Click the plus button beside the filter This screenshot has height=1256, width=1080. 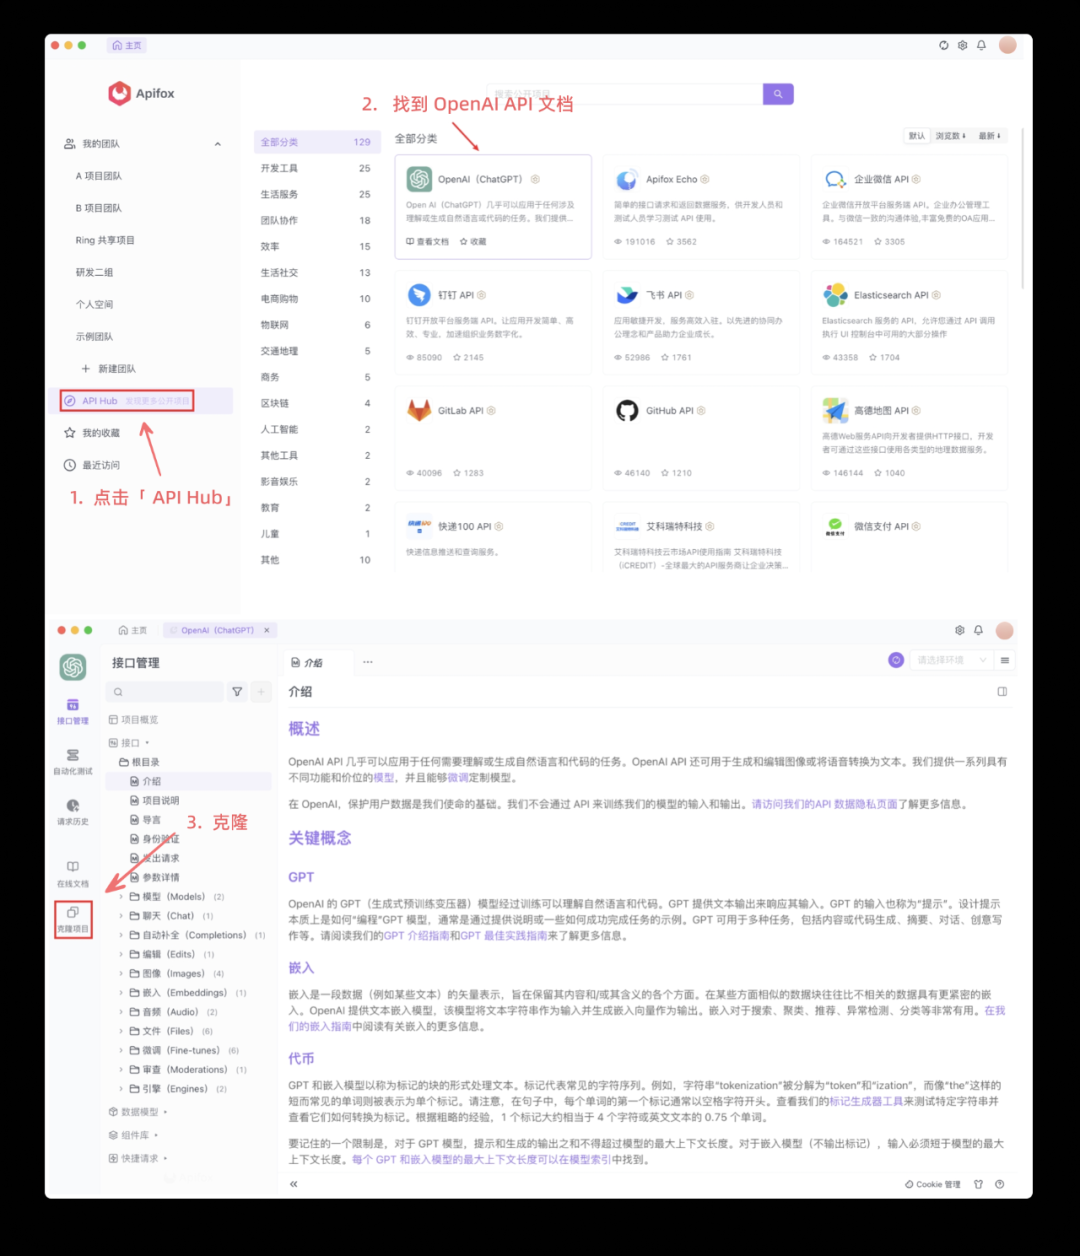point(260,691)
